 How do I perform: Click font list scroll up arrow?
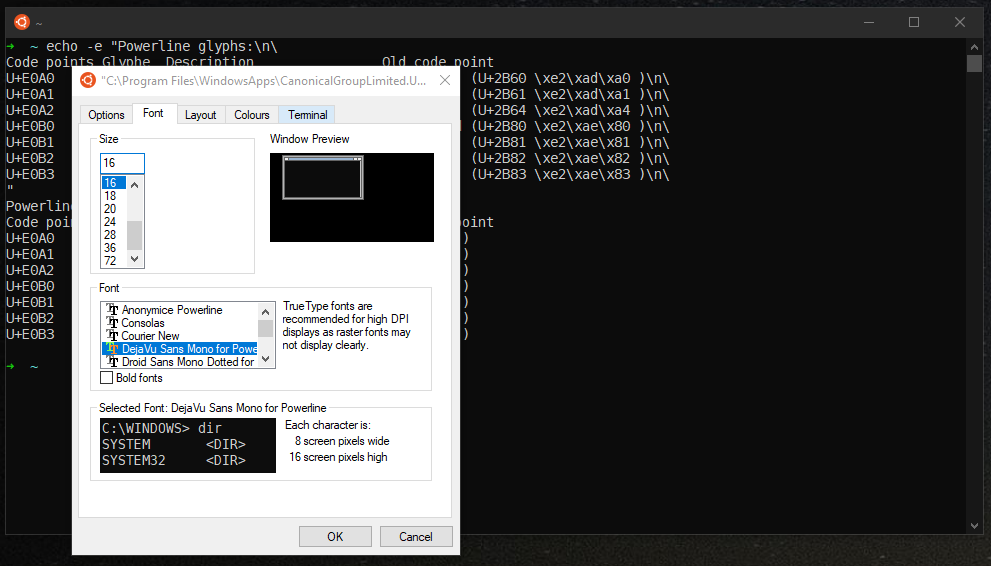click(x=265, y=311)
